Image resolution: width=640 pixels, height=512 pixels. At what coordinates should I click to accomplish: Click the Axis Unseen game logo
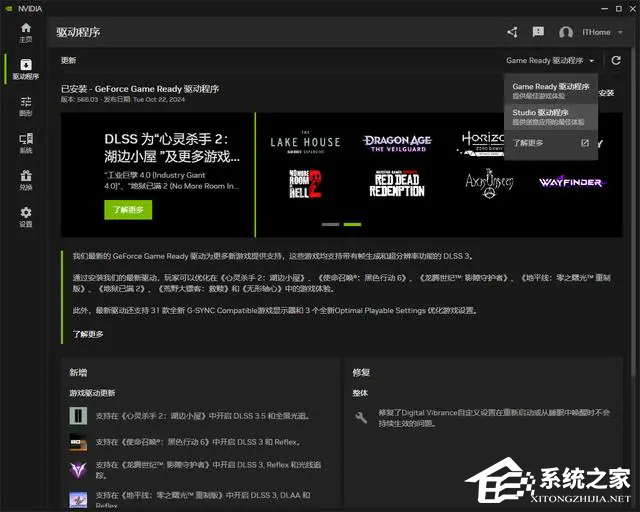point(489,183)
